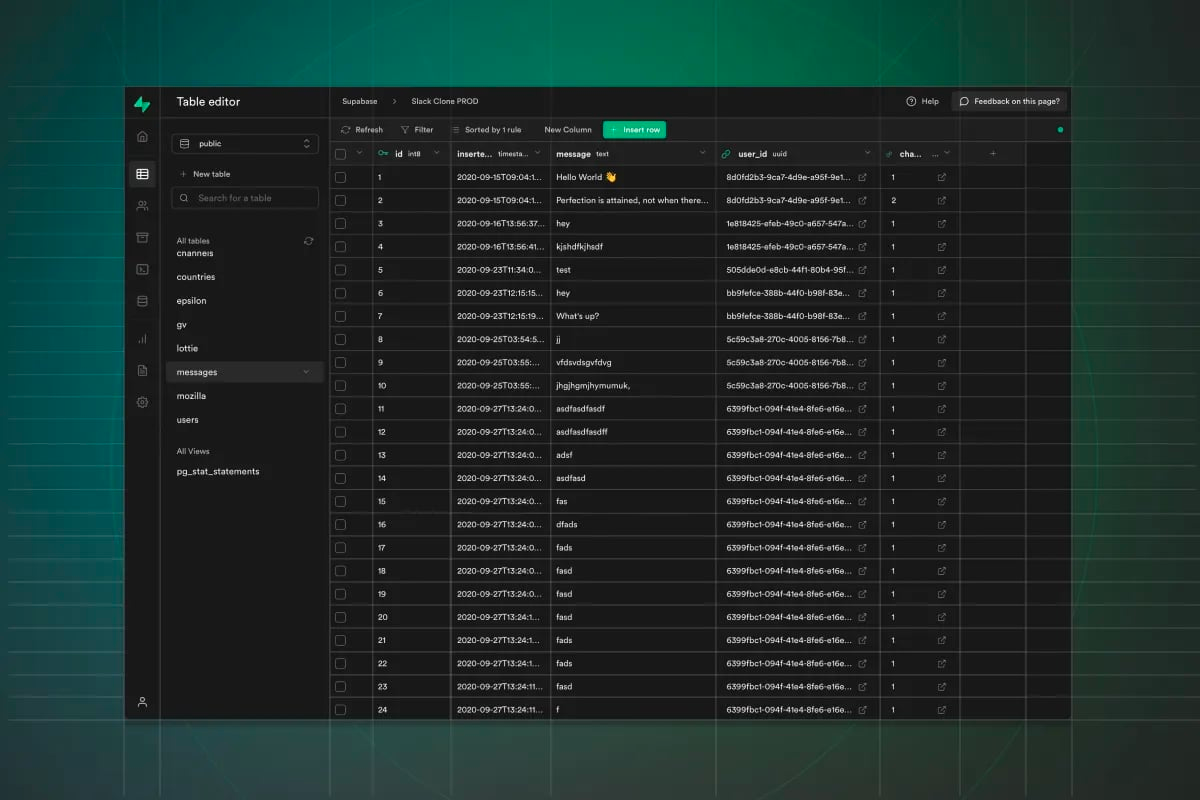Open user_id foreign key link for row 20

(863, 617)
